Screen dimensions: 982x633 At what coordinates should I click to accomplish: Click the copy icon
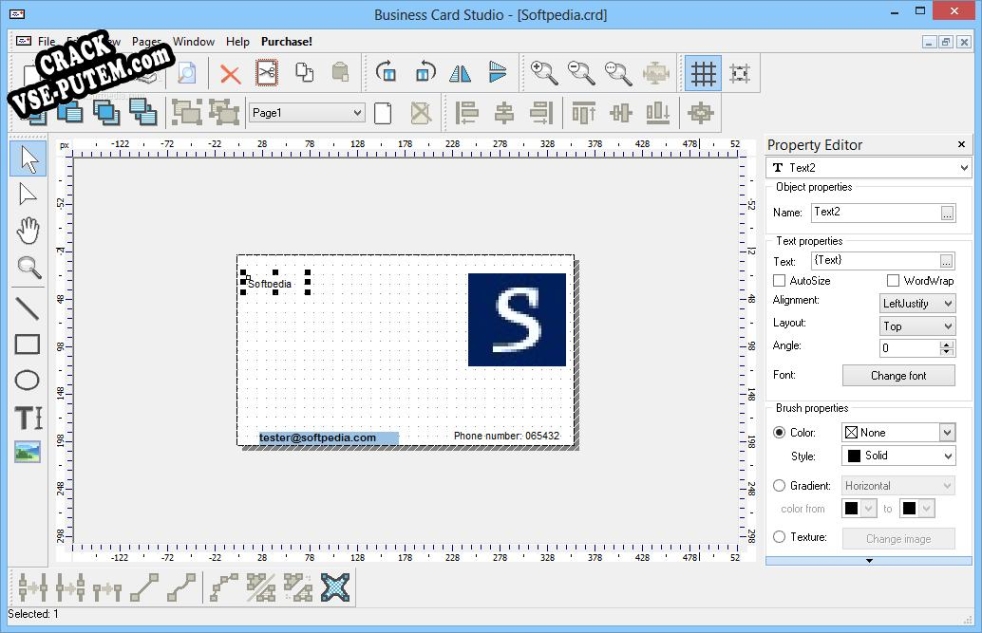coord(304,73)
